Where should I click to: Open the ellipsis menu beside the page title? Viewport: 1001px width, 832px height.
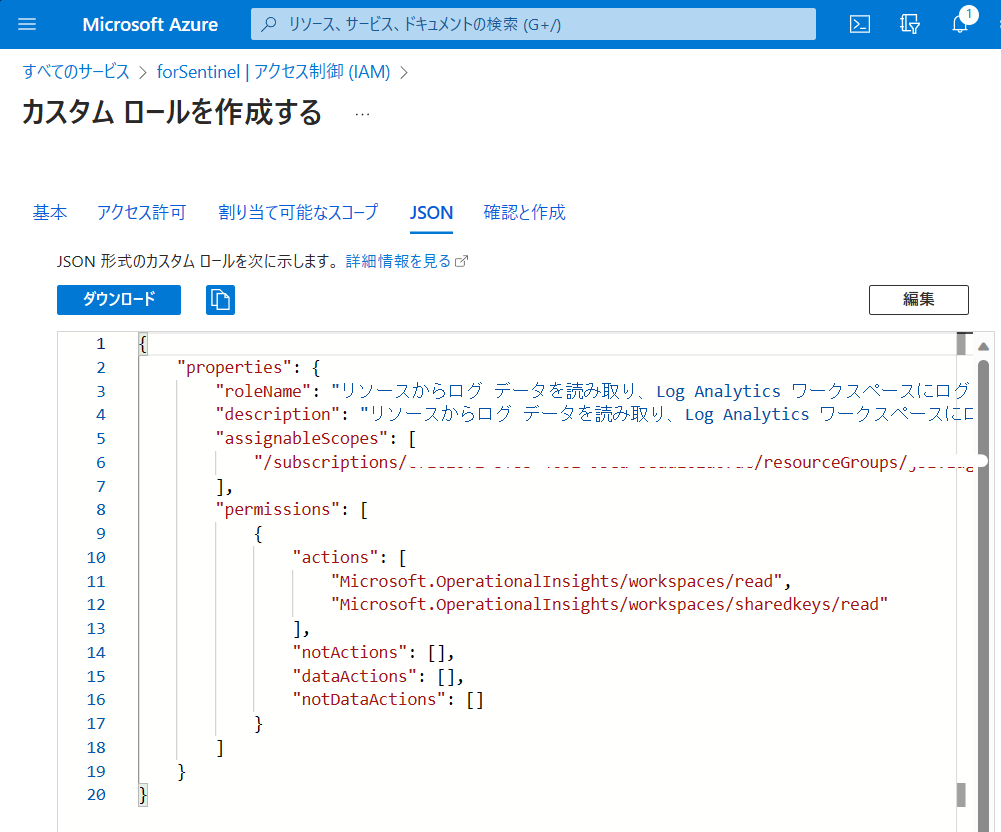[x=362, y=114]
